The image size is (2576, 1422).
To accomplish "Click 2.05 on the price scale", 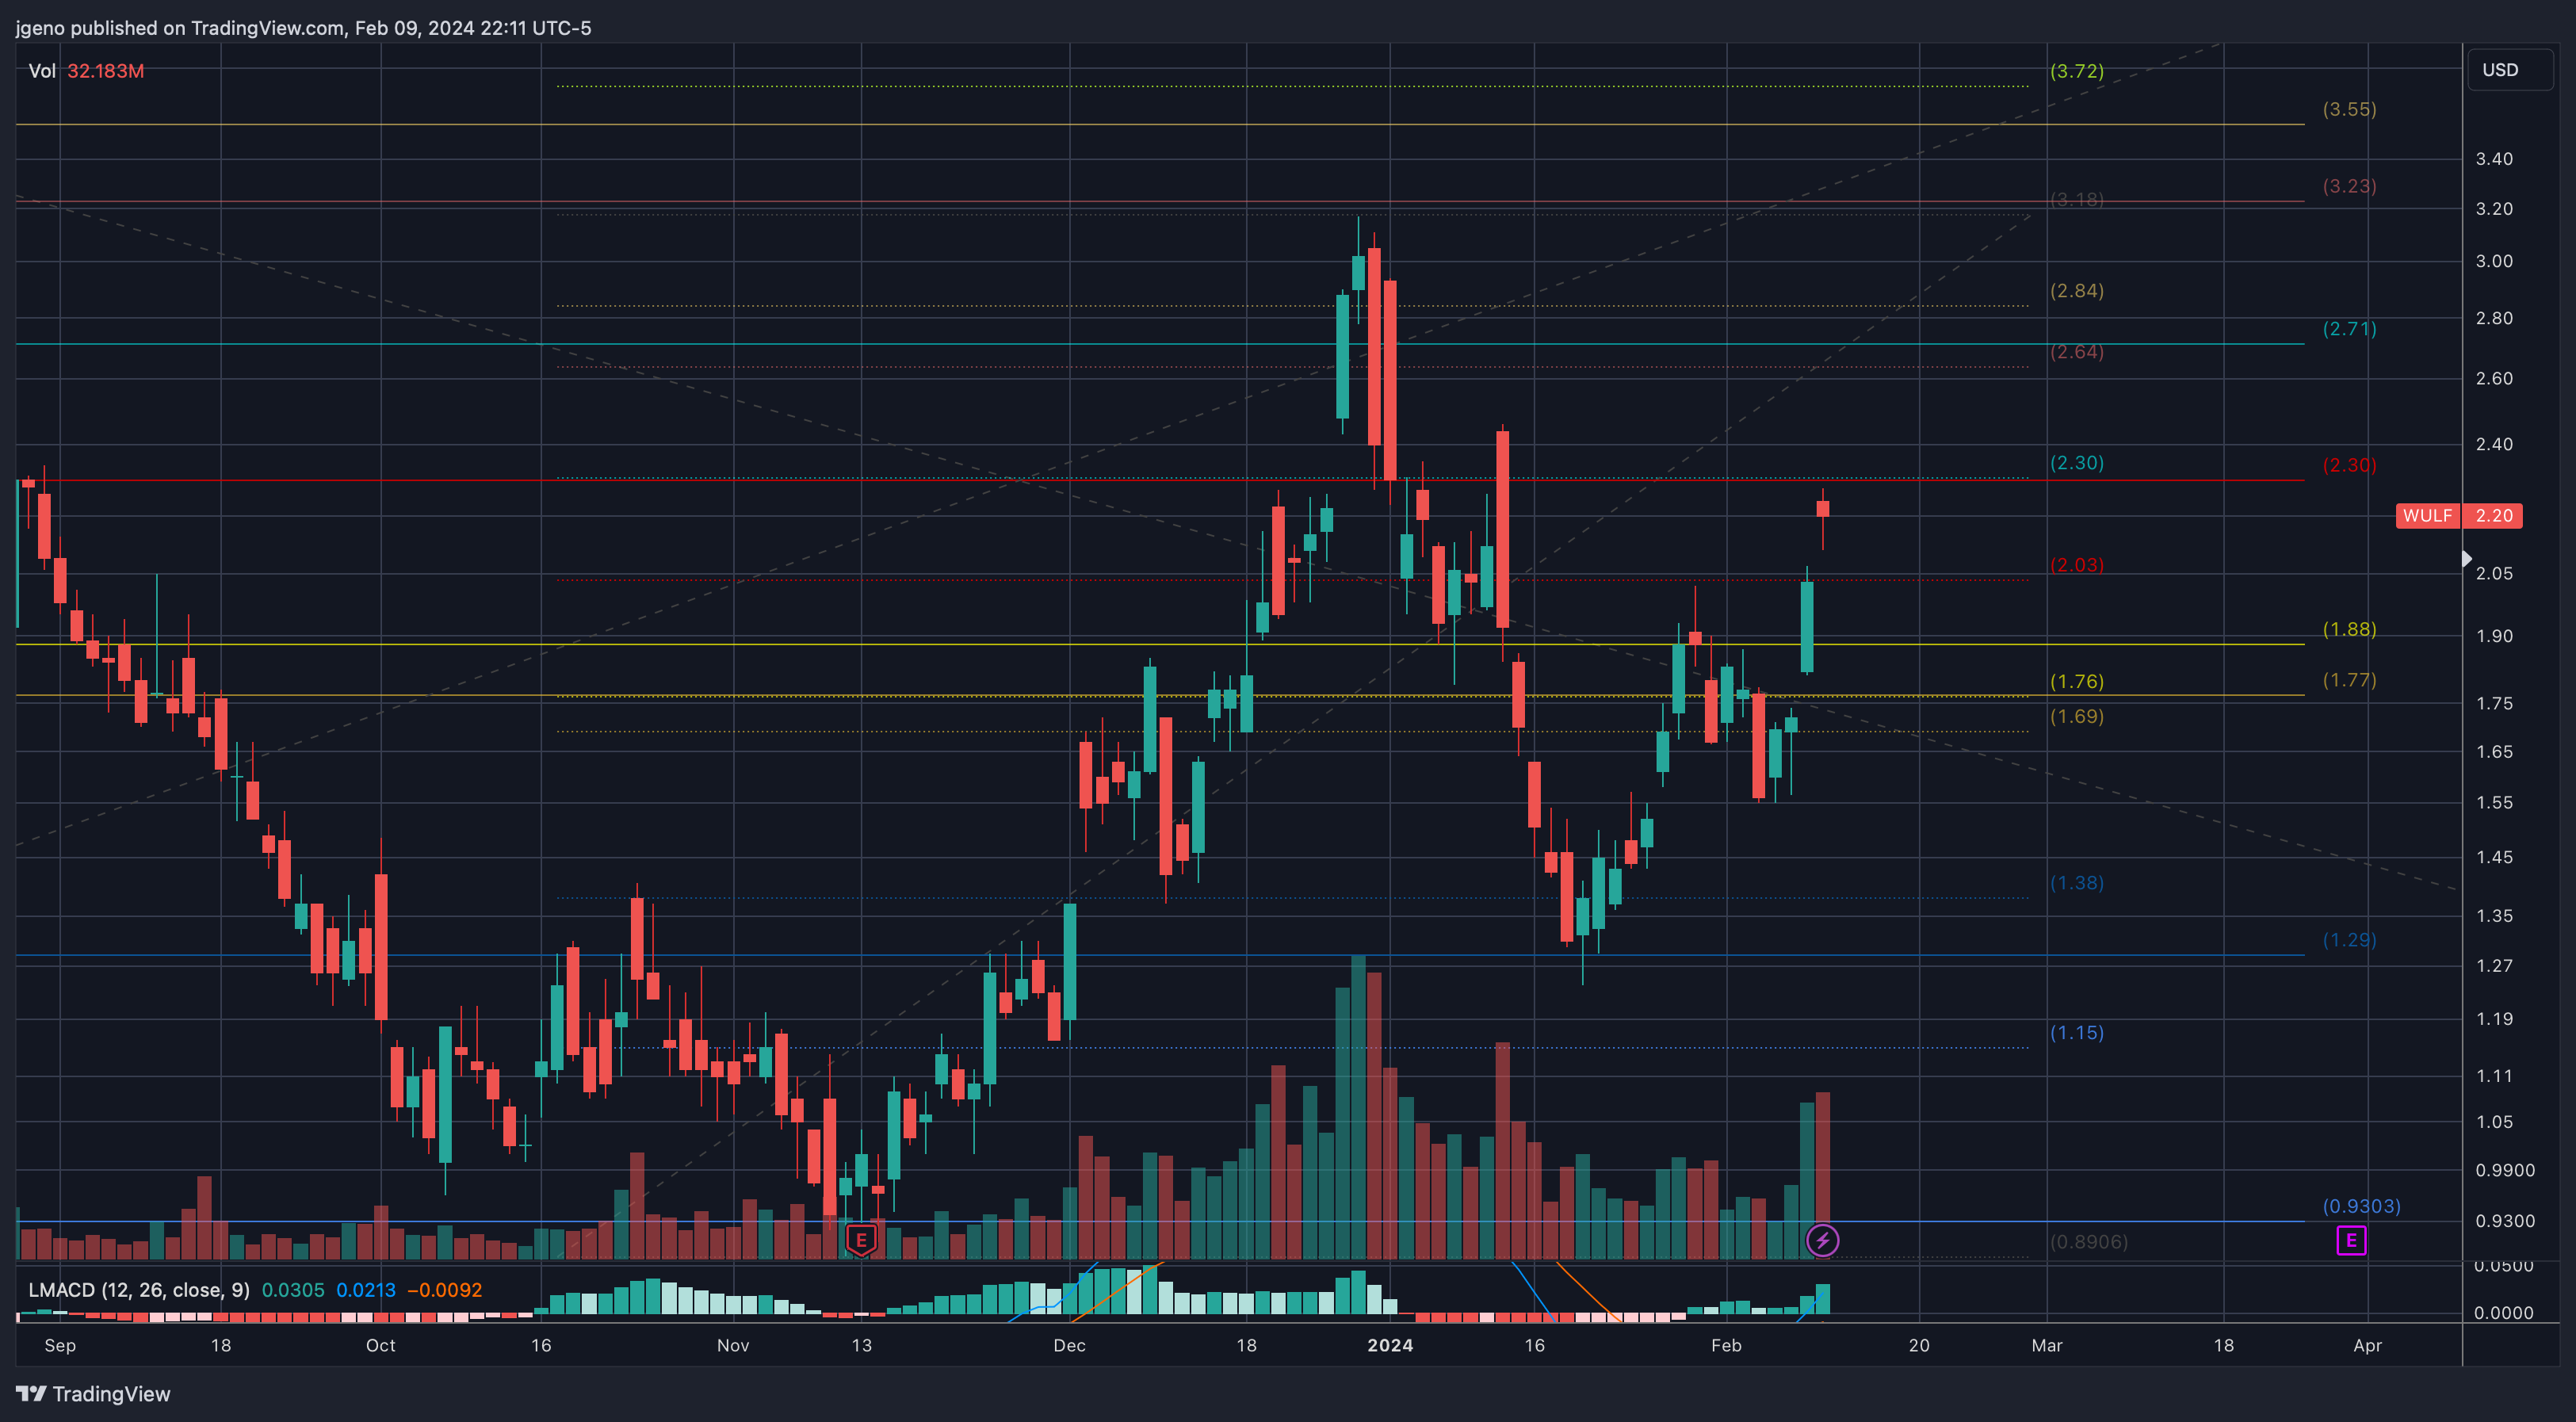I will click(2494, 573).
